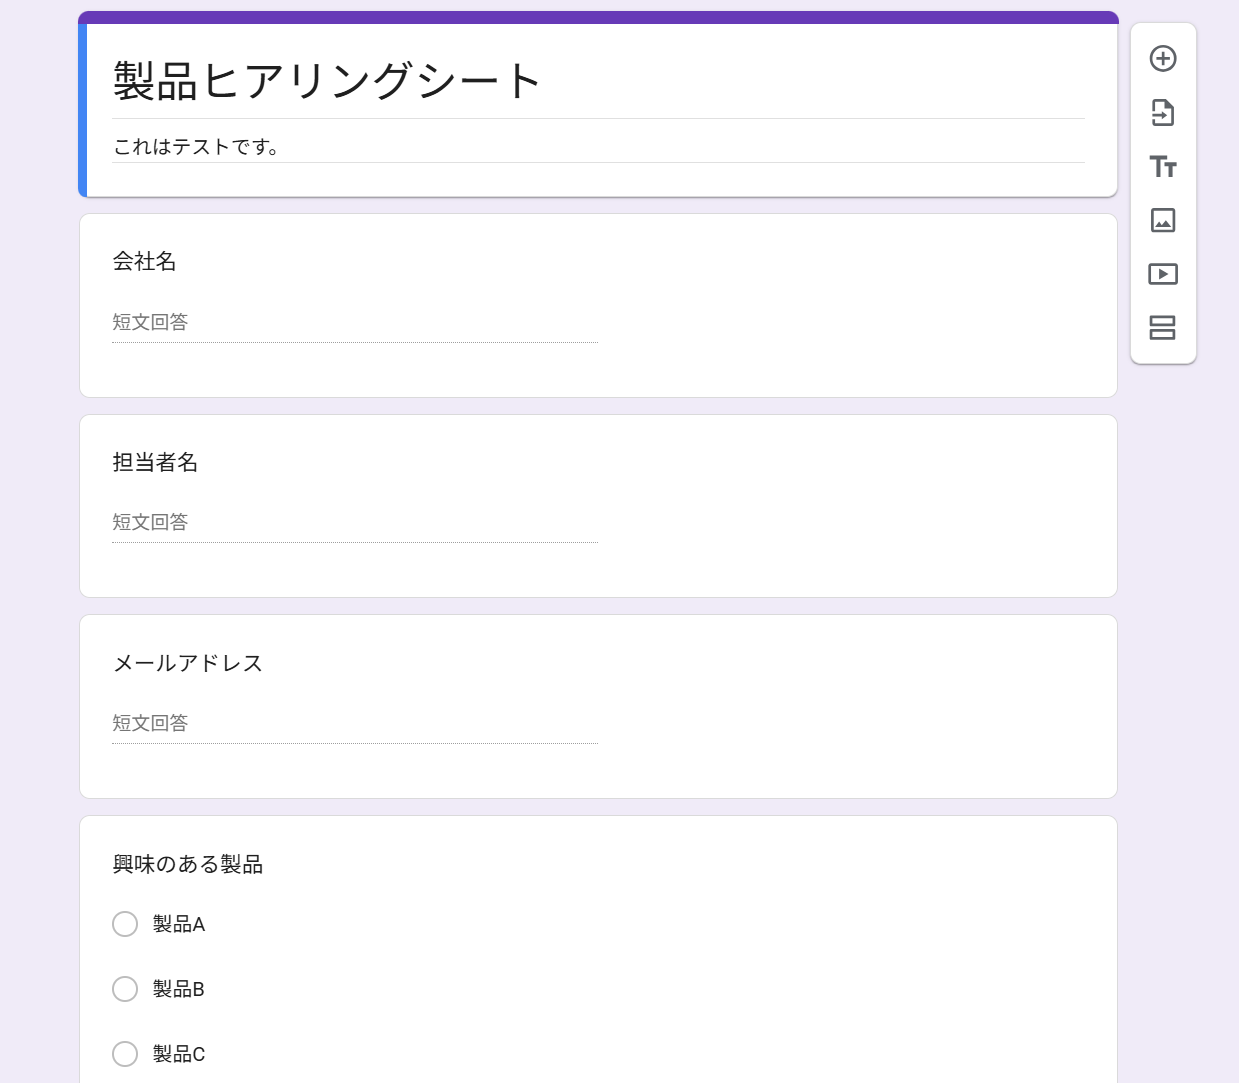1239x1083 pixels.
Task: Click the short answer field under 会社名
Action: point(354,323)
